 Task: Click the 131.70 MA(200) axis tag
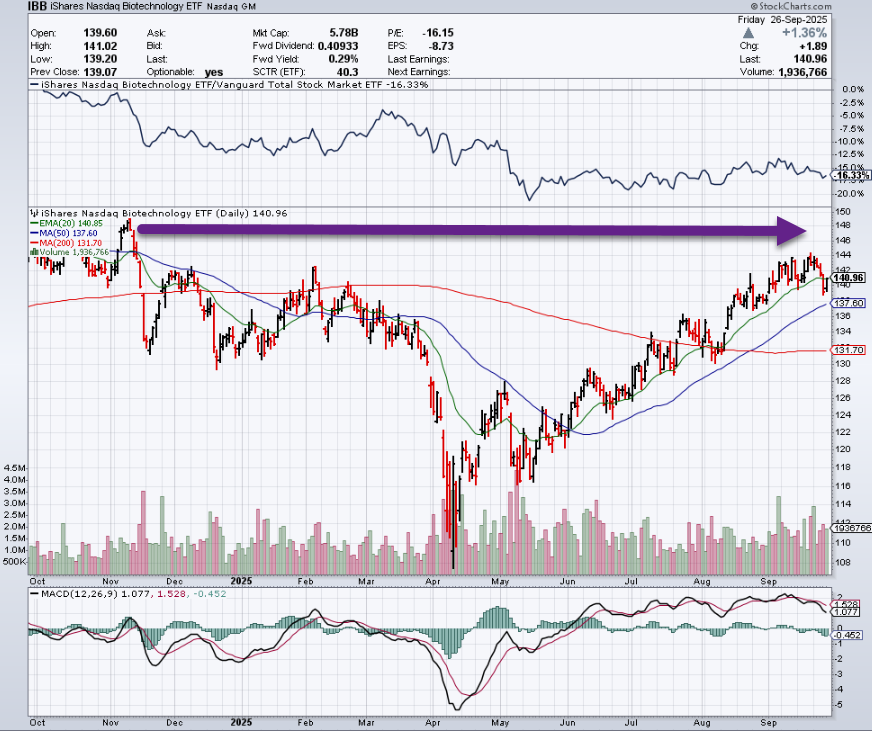[850, 349]
